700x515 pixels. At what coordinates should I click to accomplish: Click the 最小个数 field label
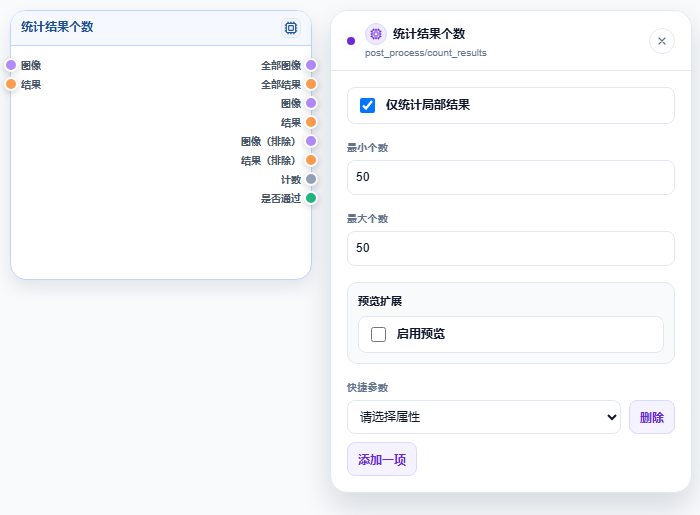click(367, 148)
